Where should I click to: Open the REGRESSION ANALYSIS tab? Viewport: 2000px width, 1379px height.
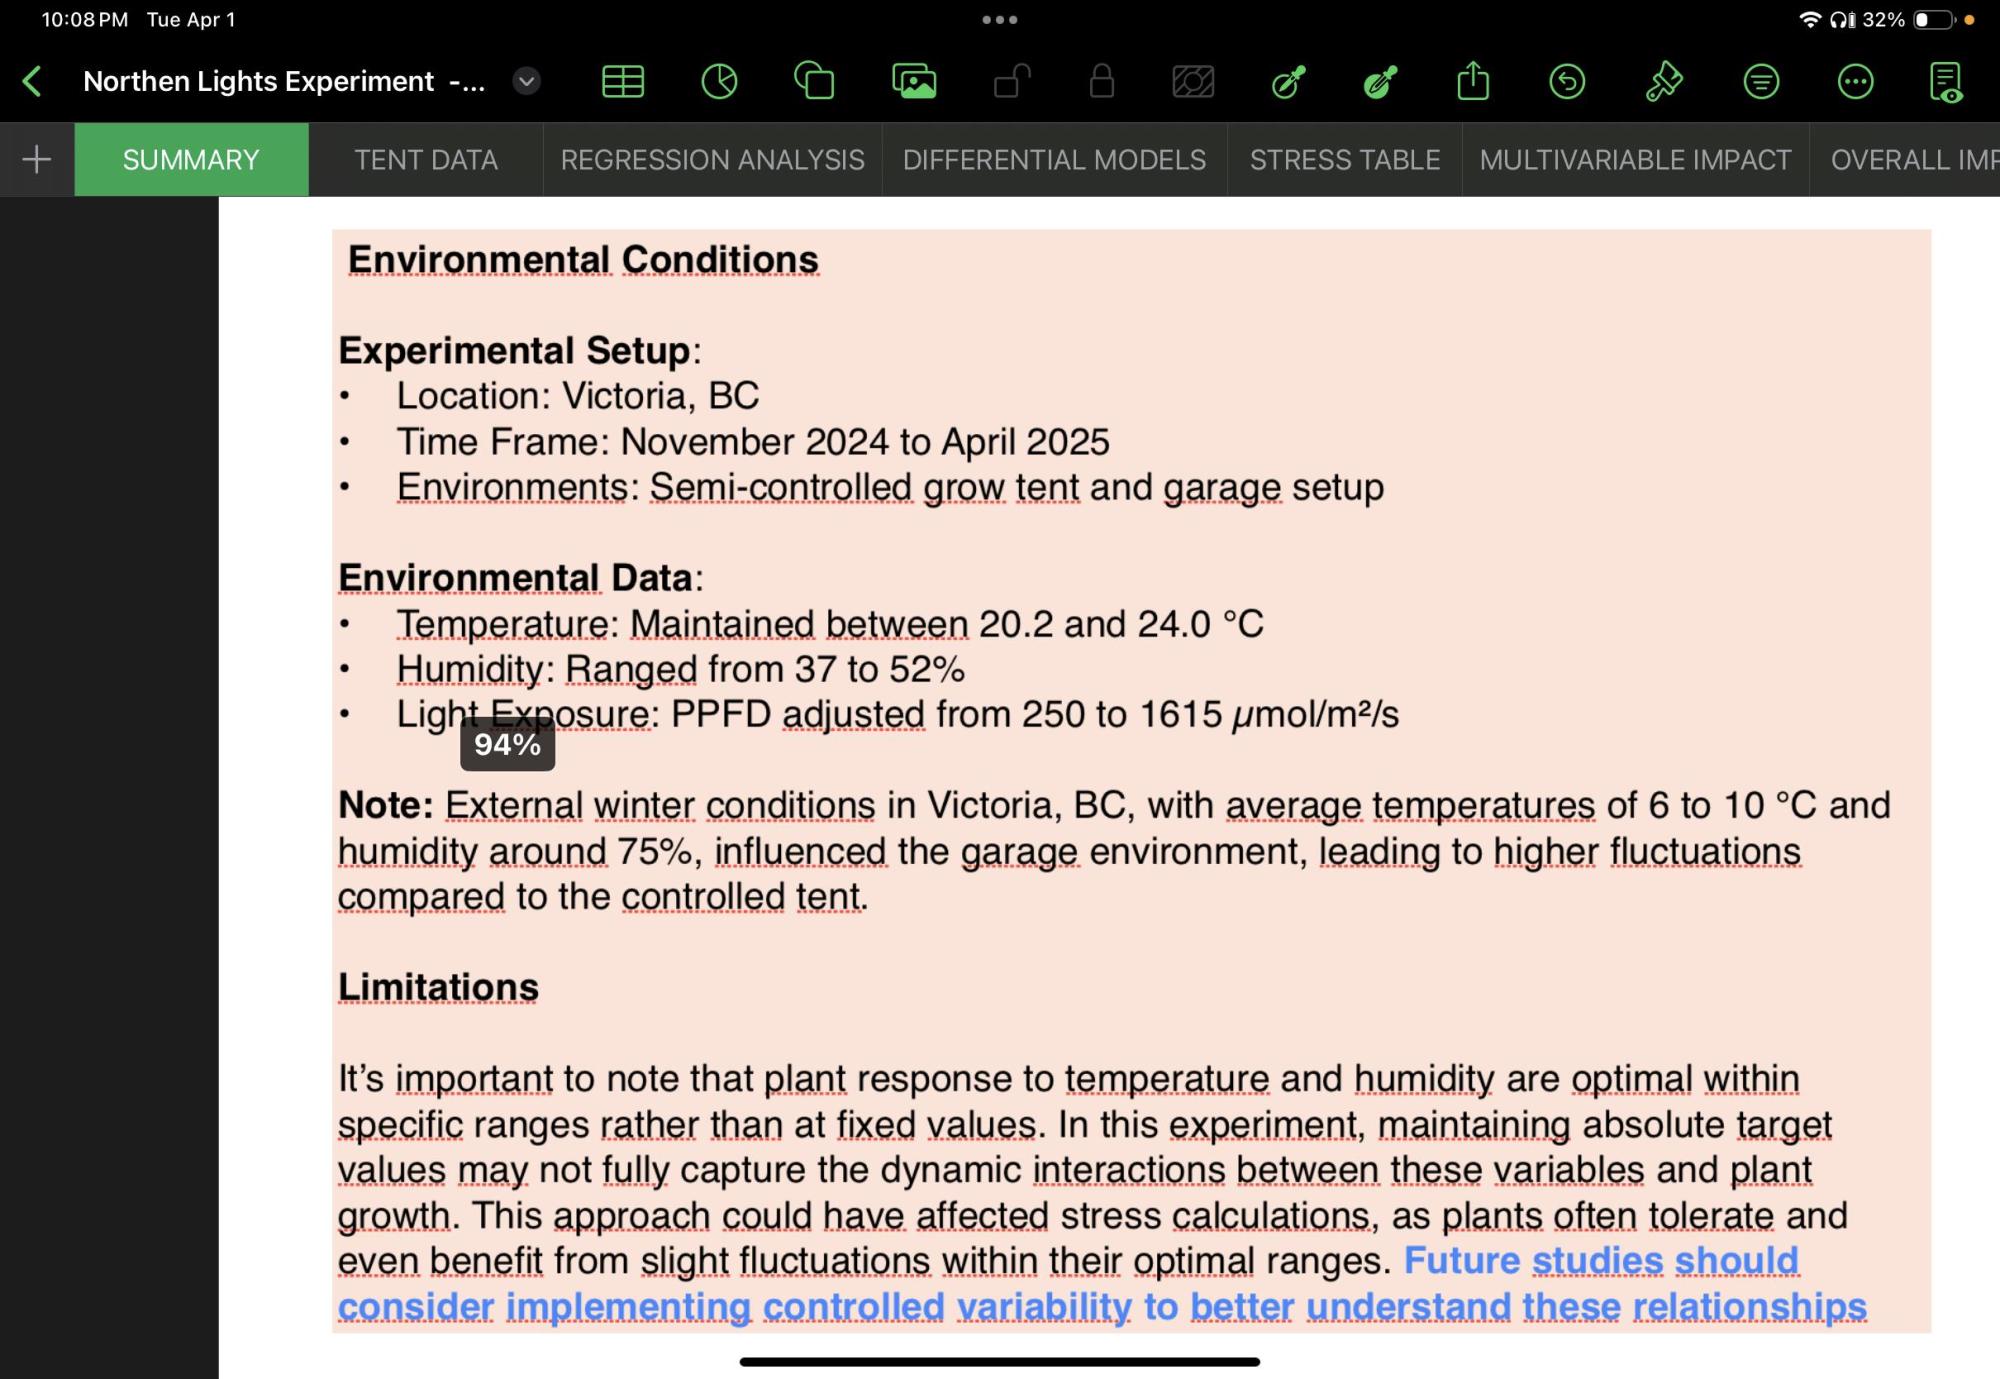[713, 160]
